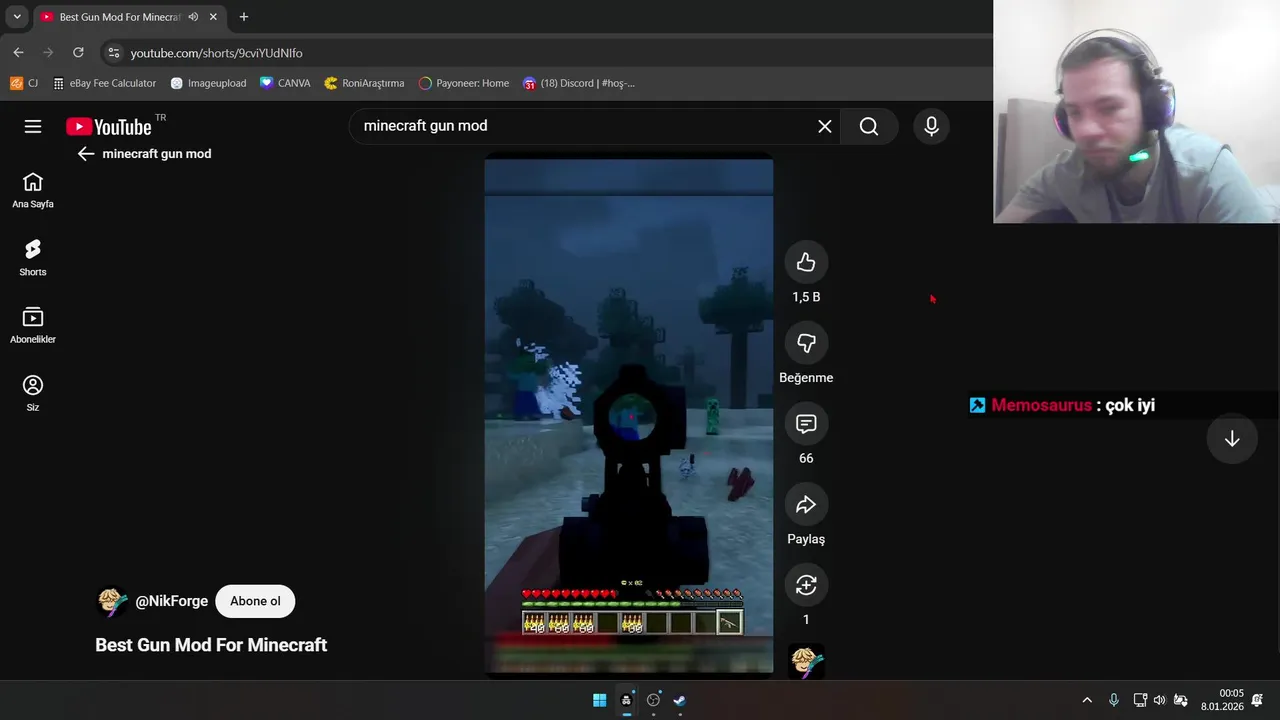Open the eBay Fee Calculator bookmark

pyautogui.click(x=105, y=83)
